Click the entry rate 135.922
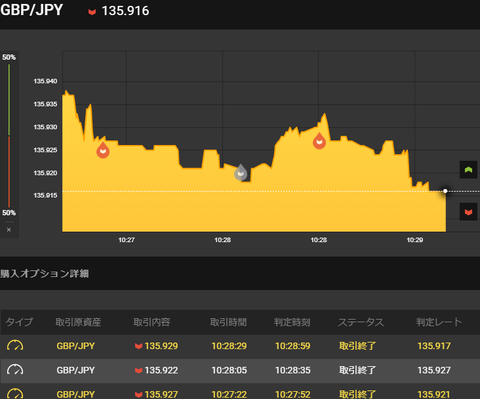Screen dimensions: 480x399 click(x=161, y=370)
